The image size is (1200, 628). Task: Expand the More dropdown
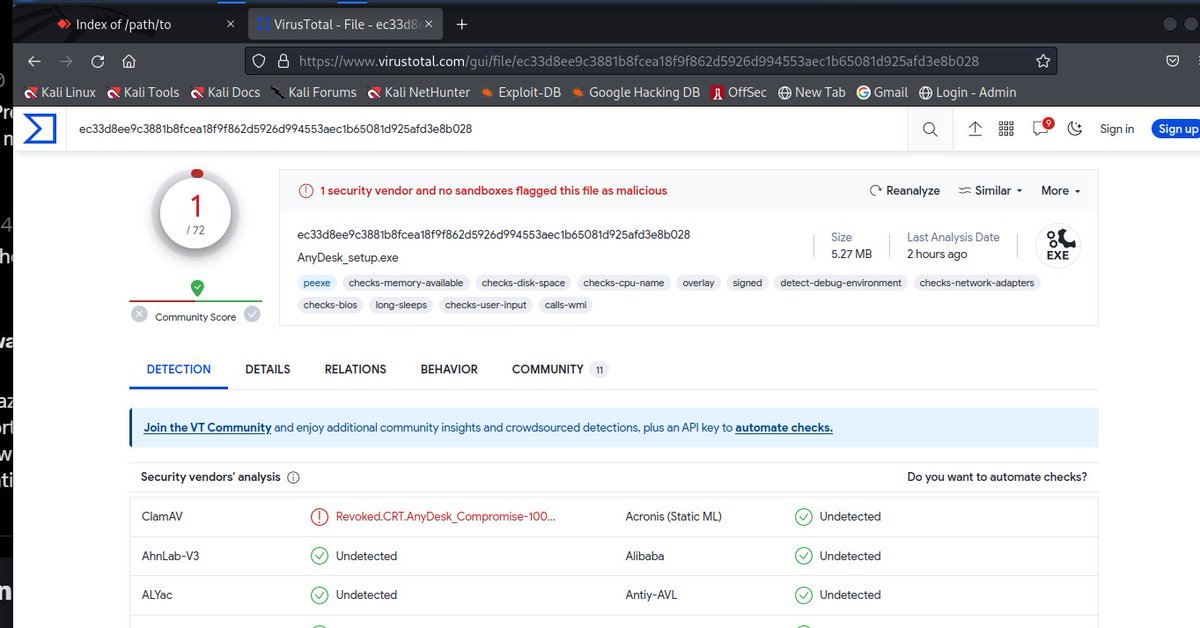click(1060, 190)
